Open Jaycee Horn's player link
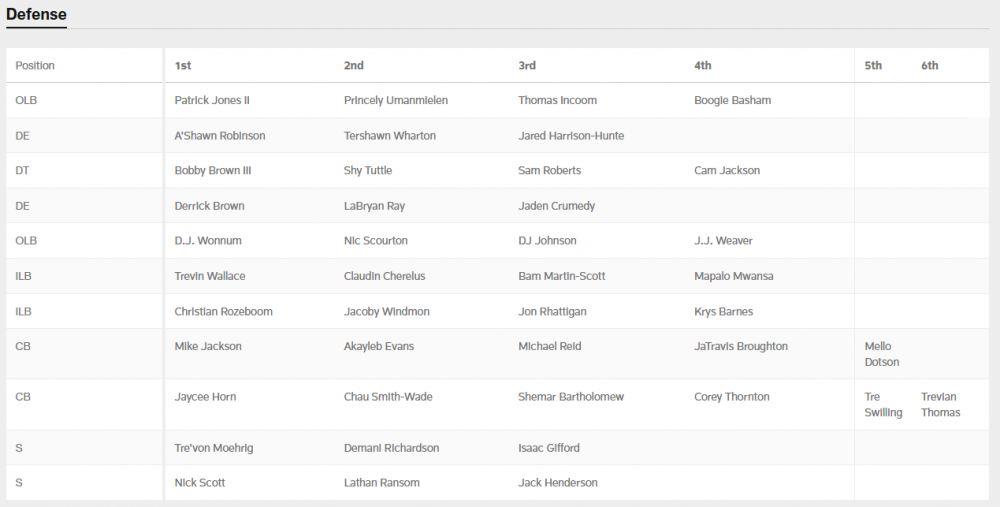 click(x=205, y=397)
